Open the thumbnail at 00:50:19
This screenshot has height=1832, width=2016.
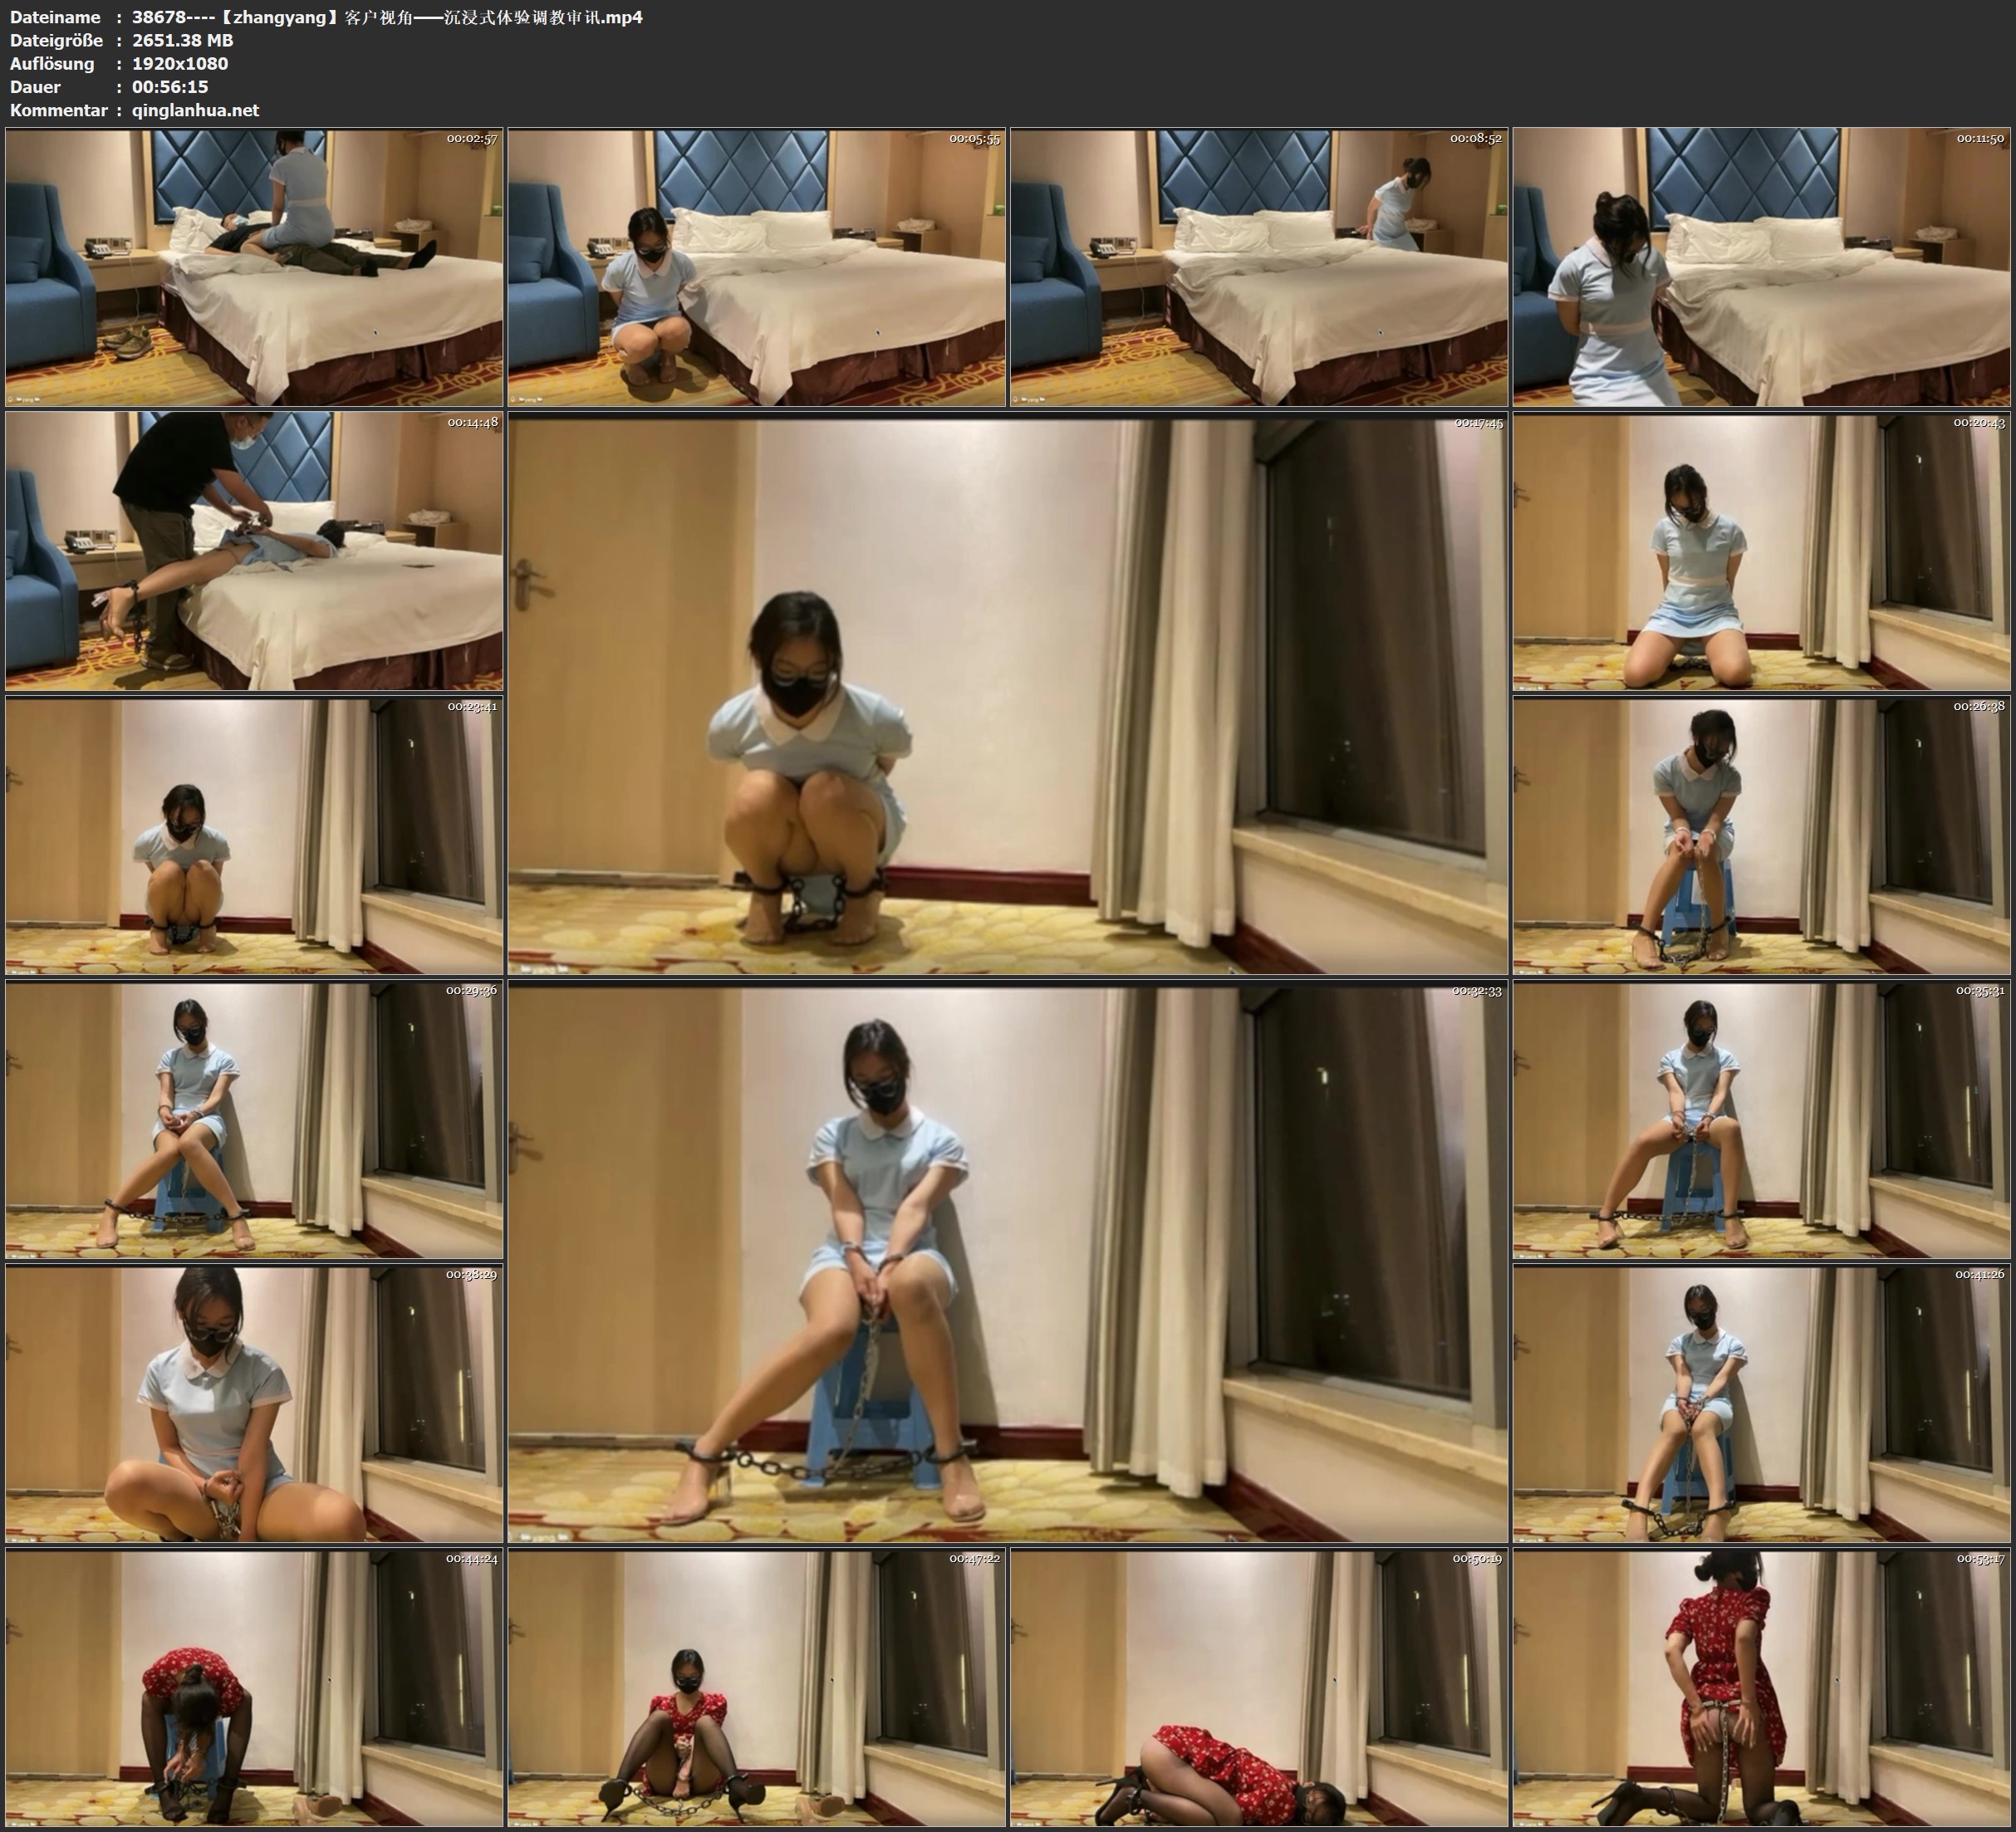coord(1258,1688)
